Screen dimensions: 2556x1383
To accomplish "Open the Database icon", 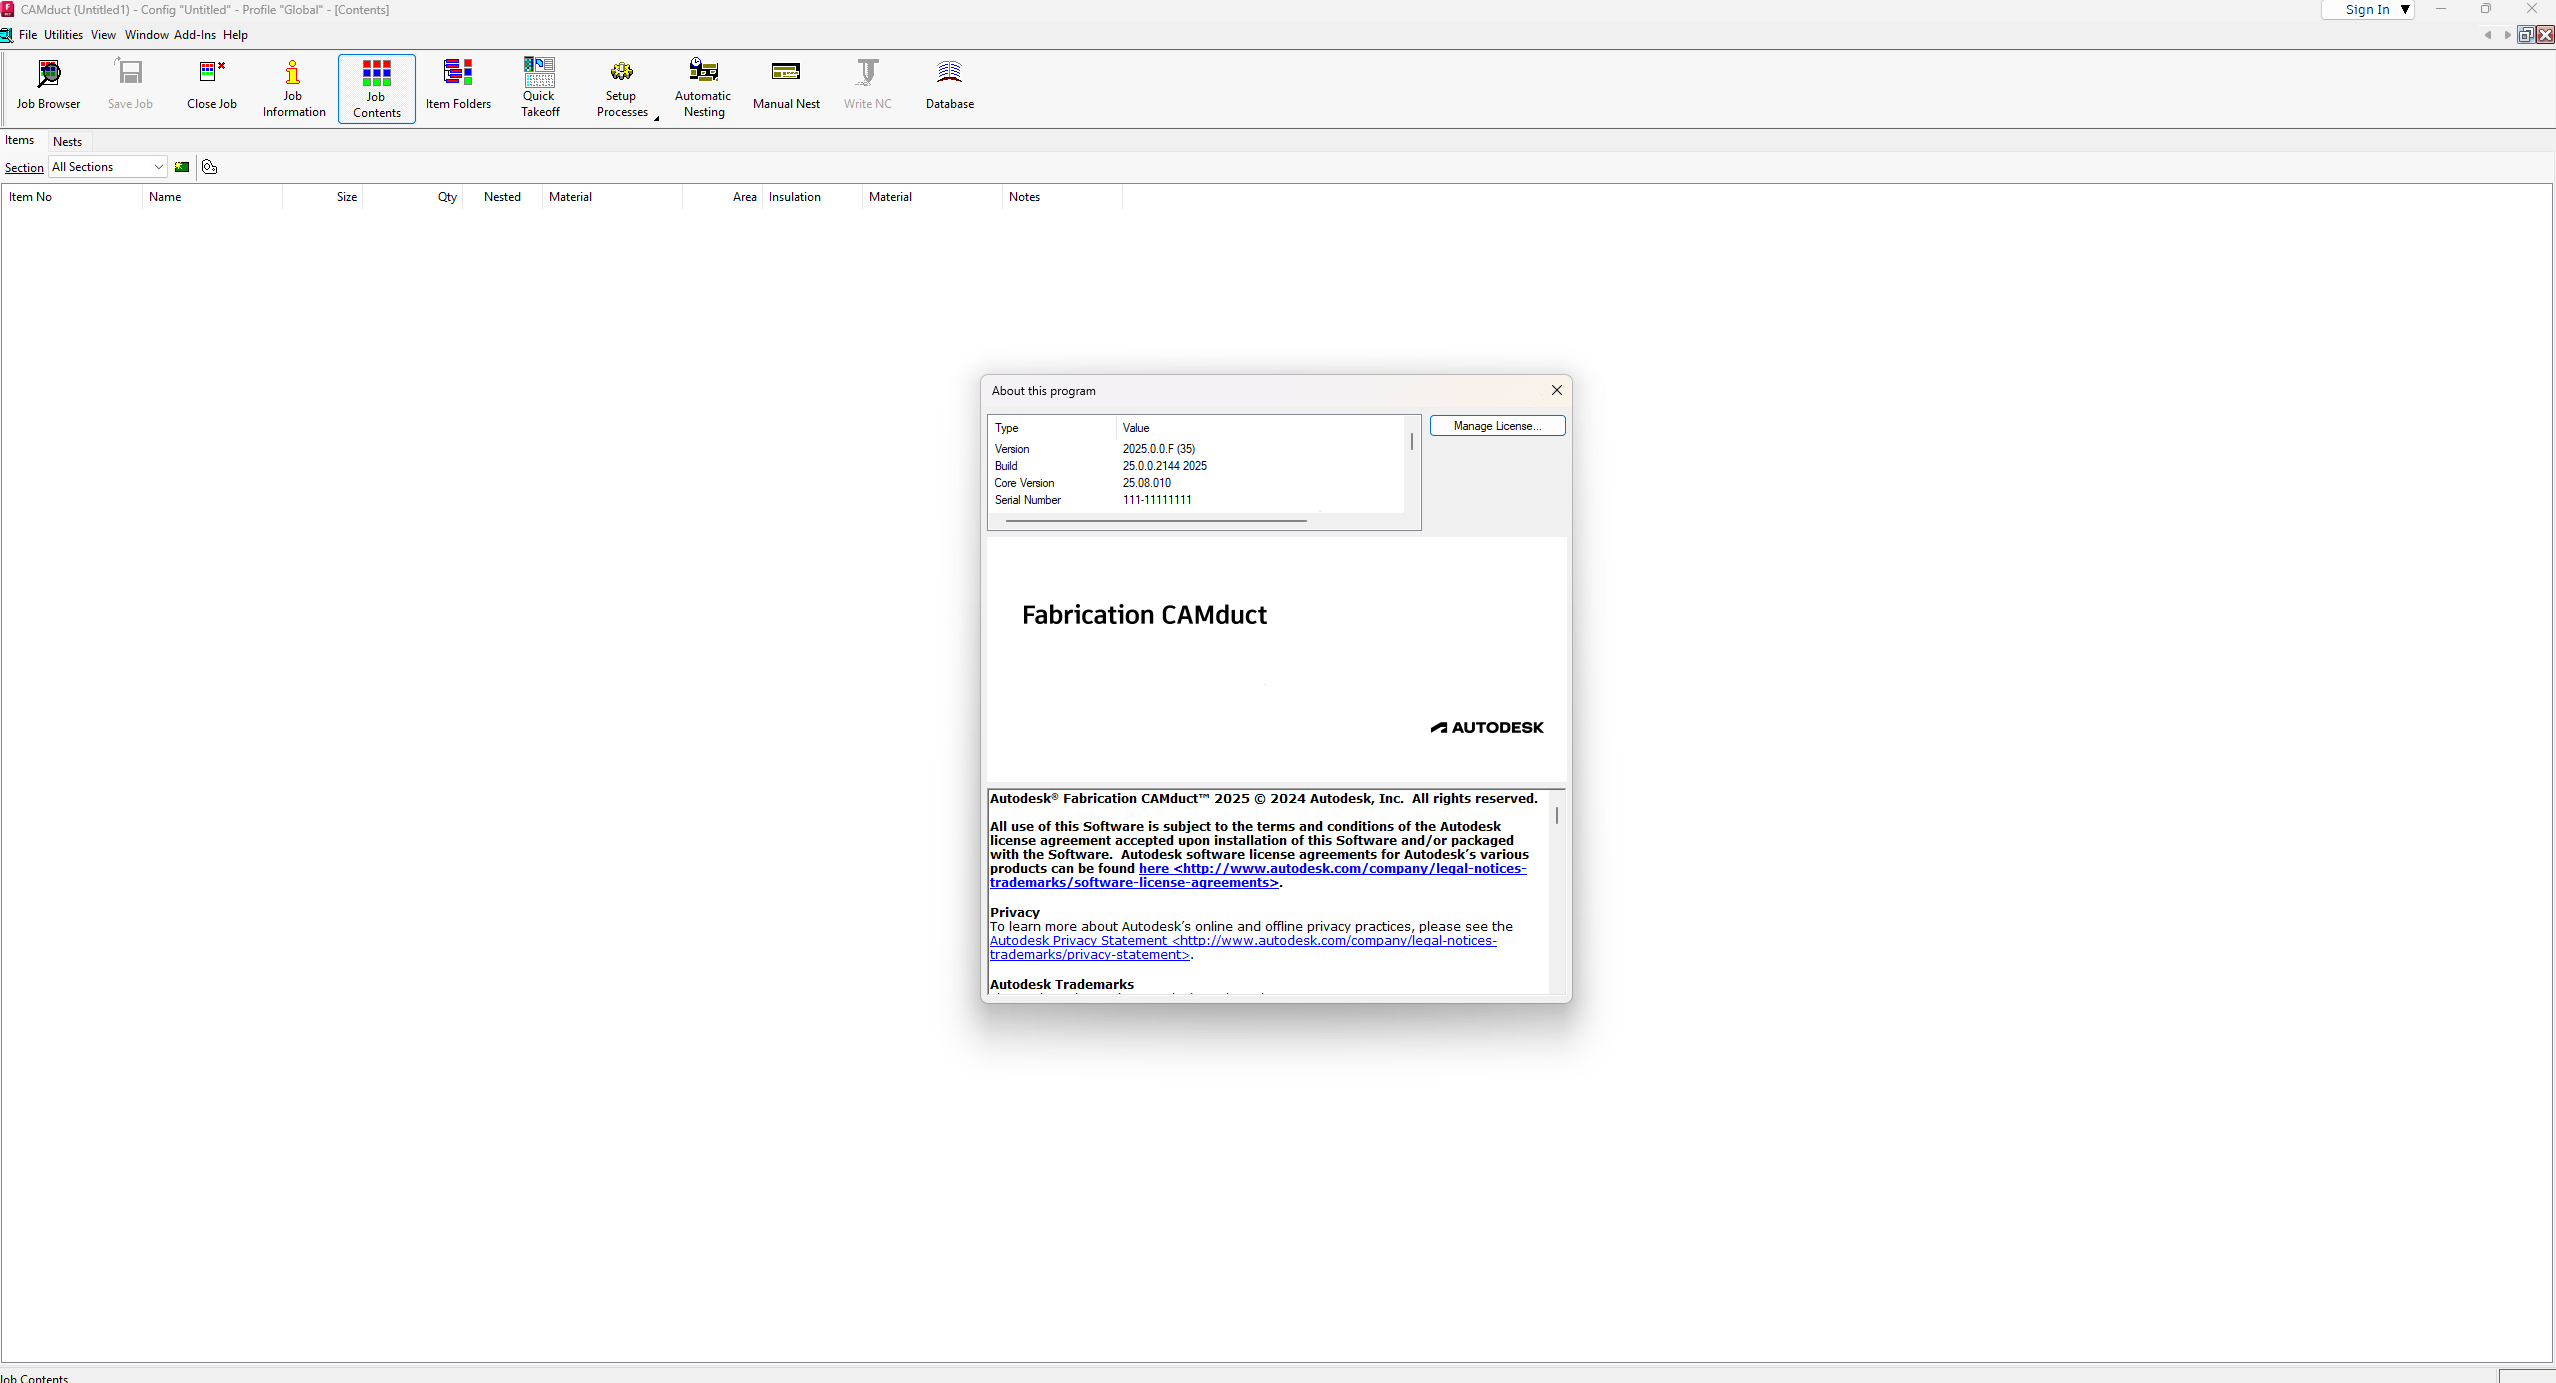I will pos(949,85).
